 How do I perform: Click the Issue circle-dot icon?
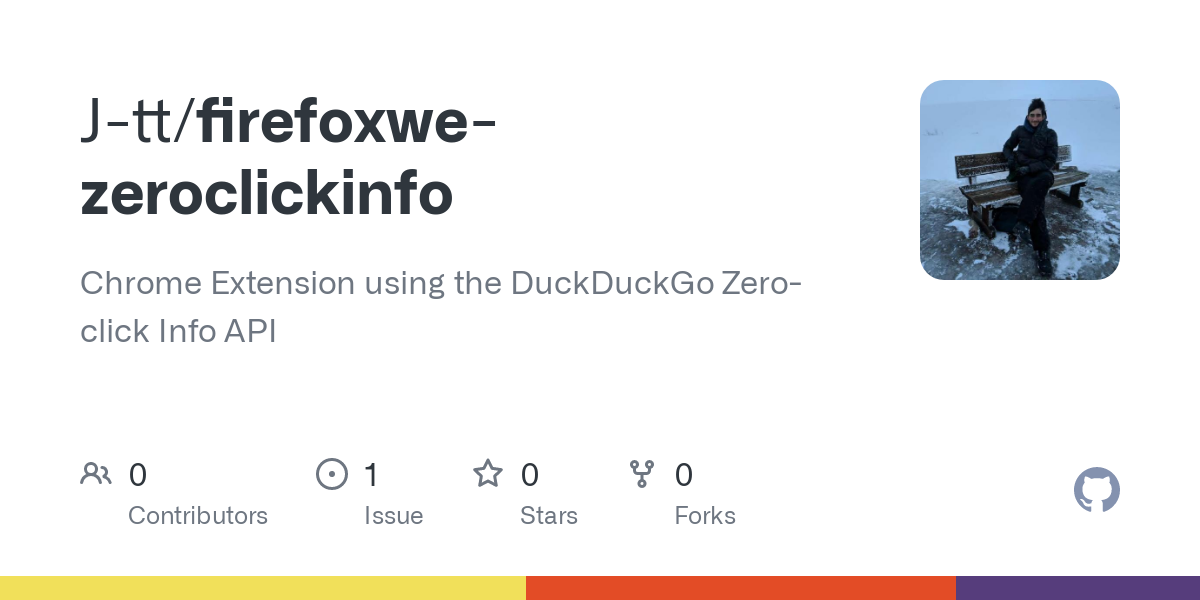point(332,474)
